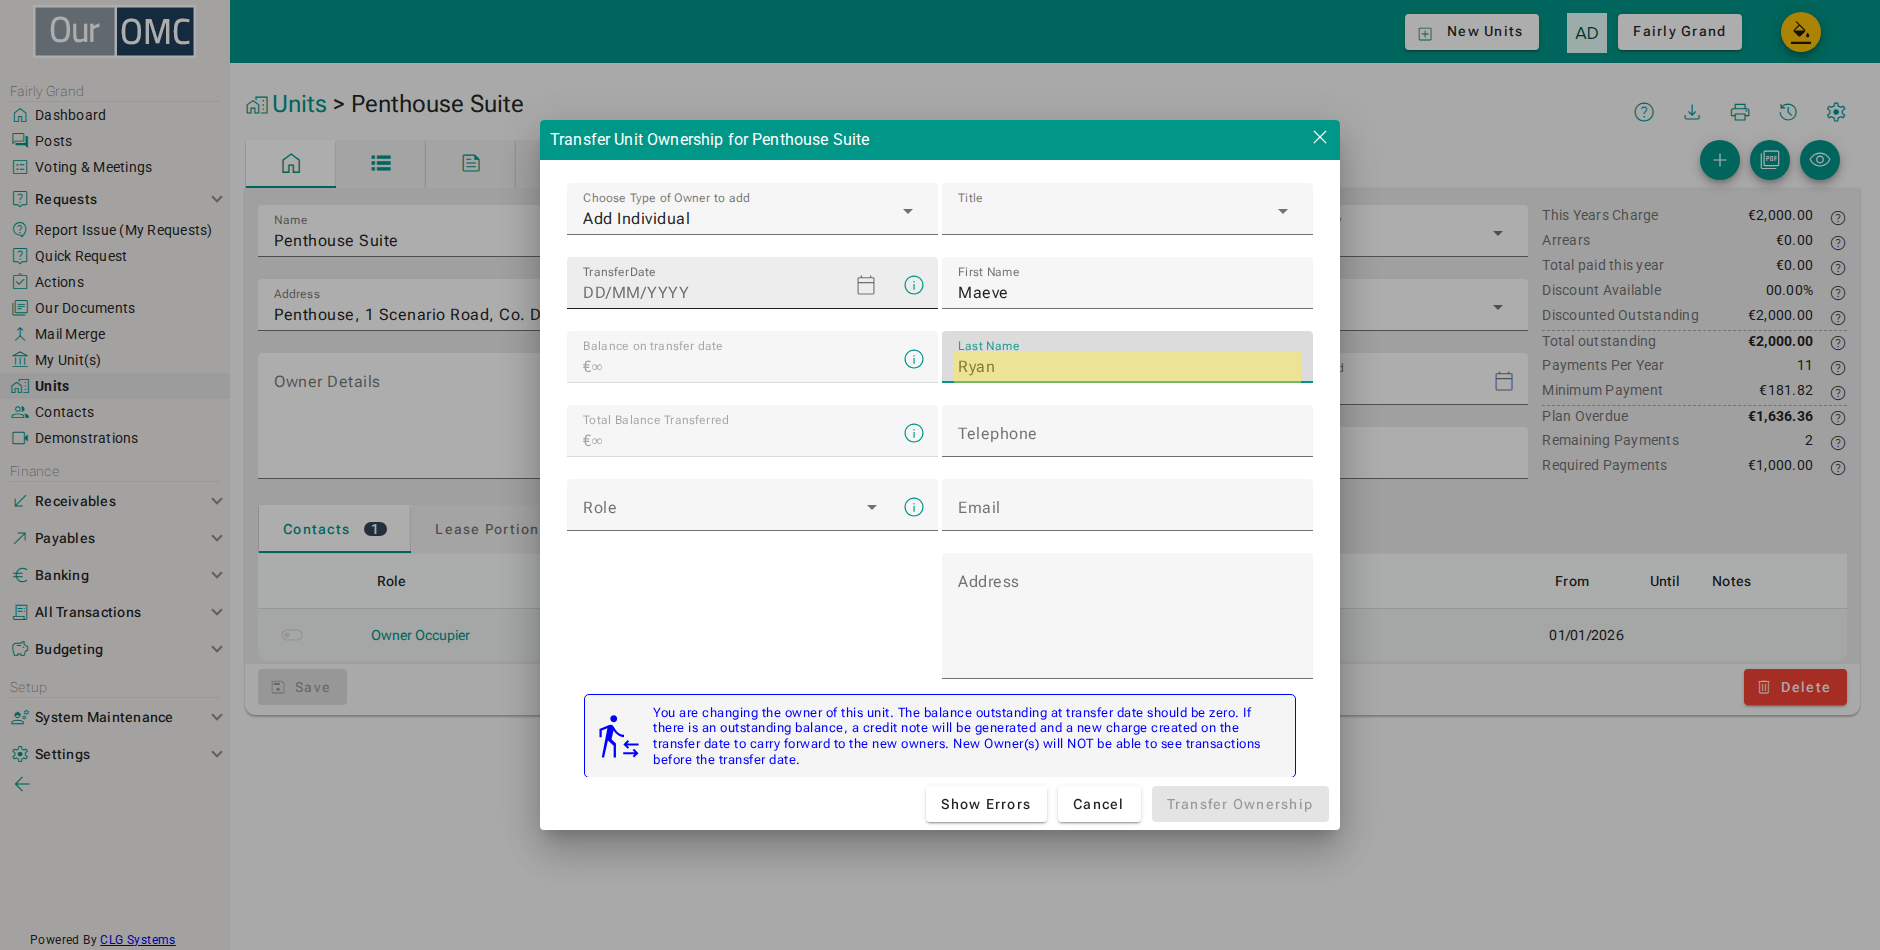This screenshot has height=950, width=1880.
Task: Open Choose Type of Owner dropdown
Action: click(752, 209)
